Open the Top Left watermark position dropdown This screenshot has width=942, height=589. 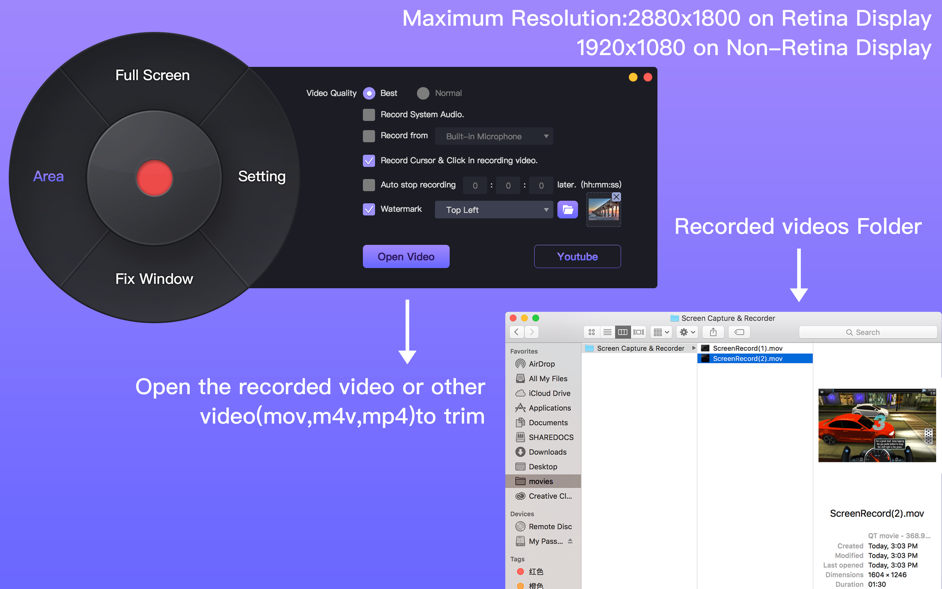click(494, 210)
